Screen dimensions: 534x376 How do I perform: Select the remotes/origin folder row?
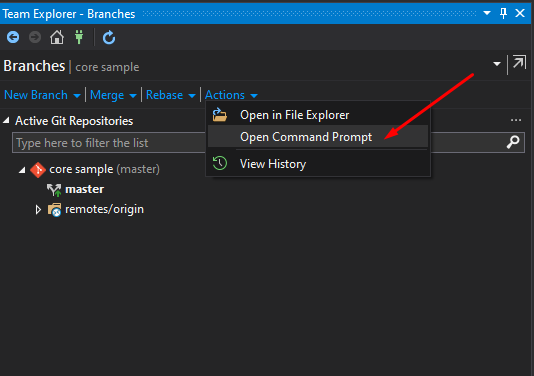pos(104,209)
